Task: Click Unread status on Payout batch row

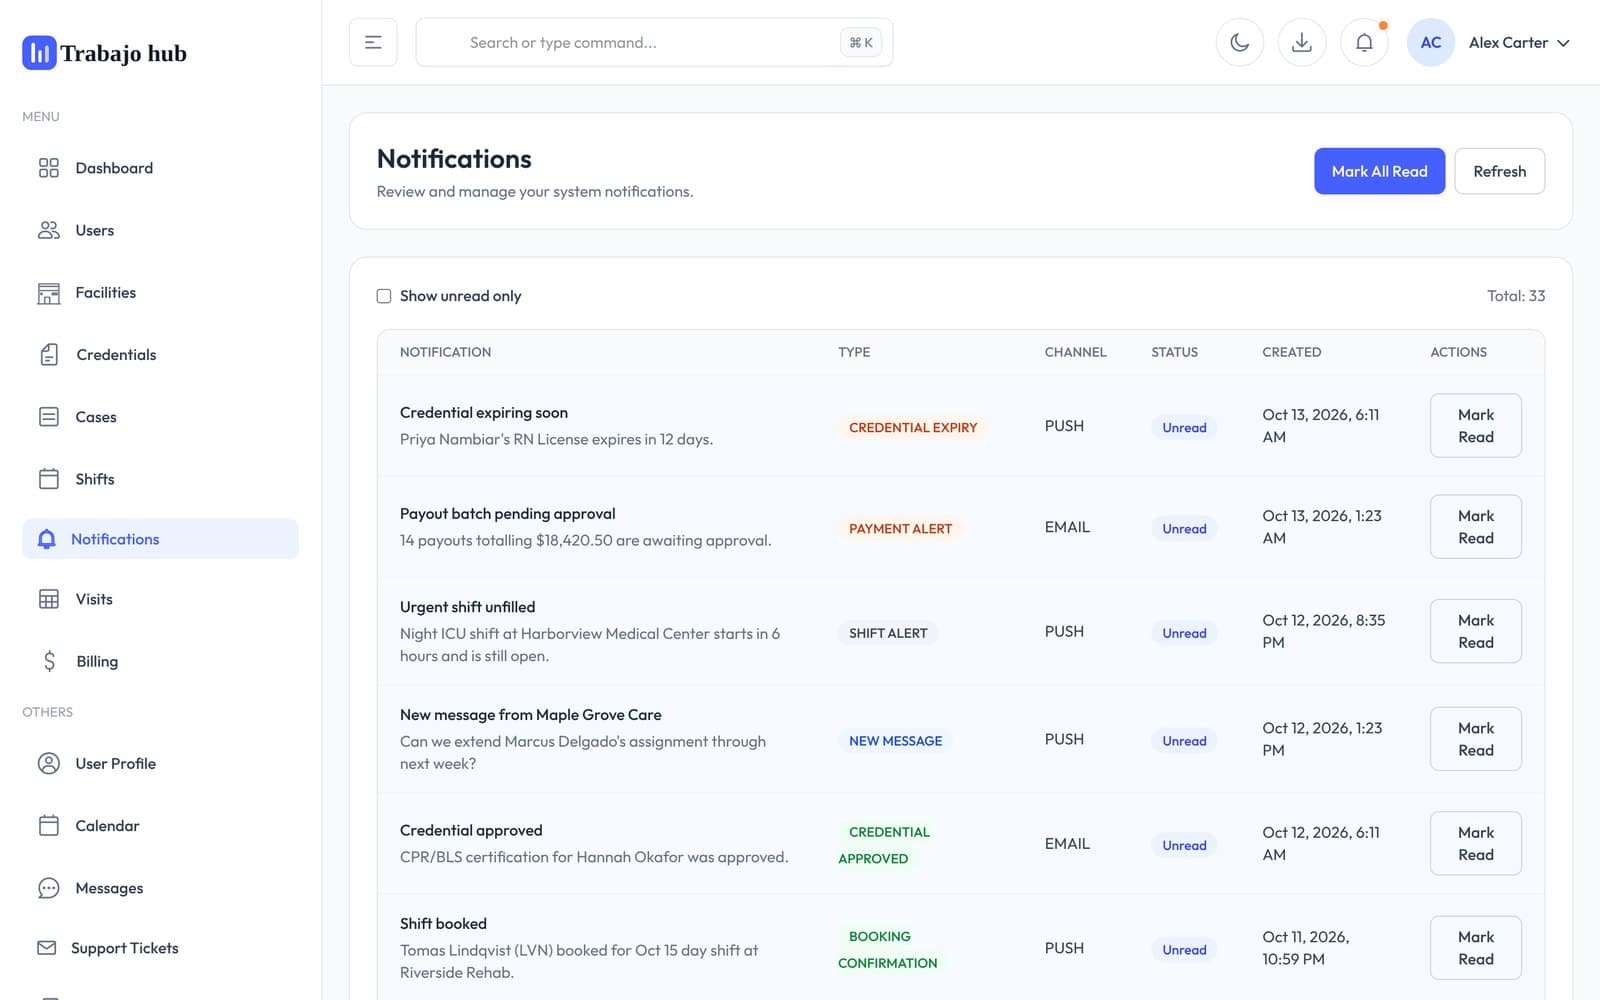Action: tap(1184, 528)
